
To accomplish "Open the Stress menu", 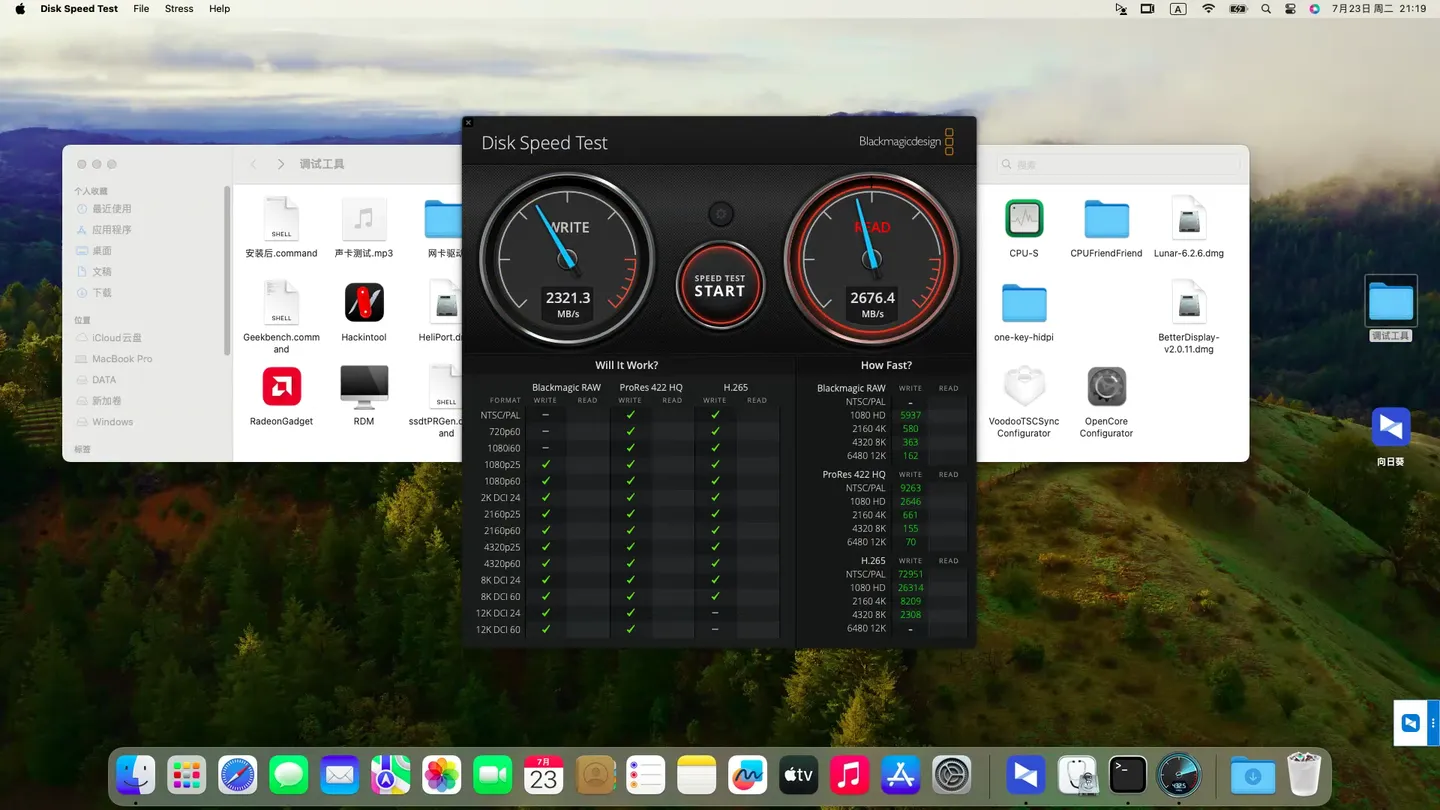I will 179,9.
